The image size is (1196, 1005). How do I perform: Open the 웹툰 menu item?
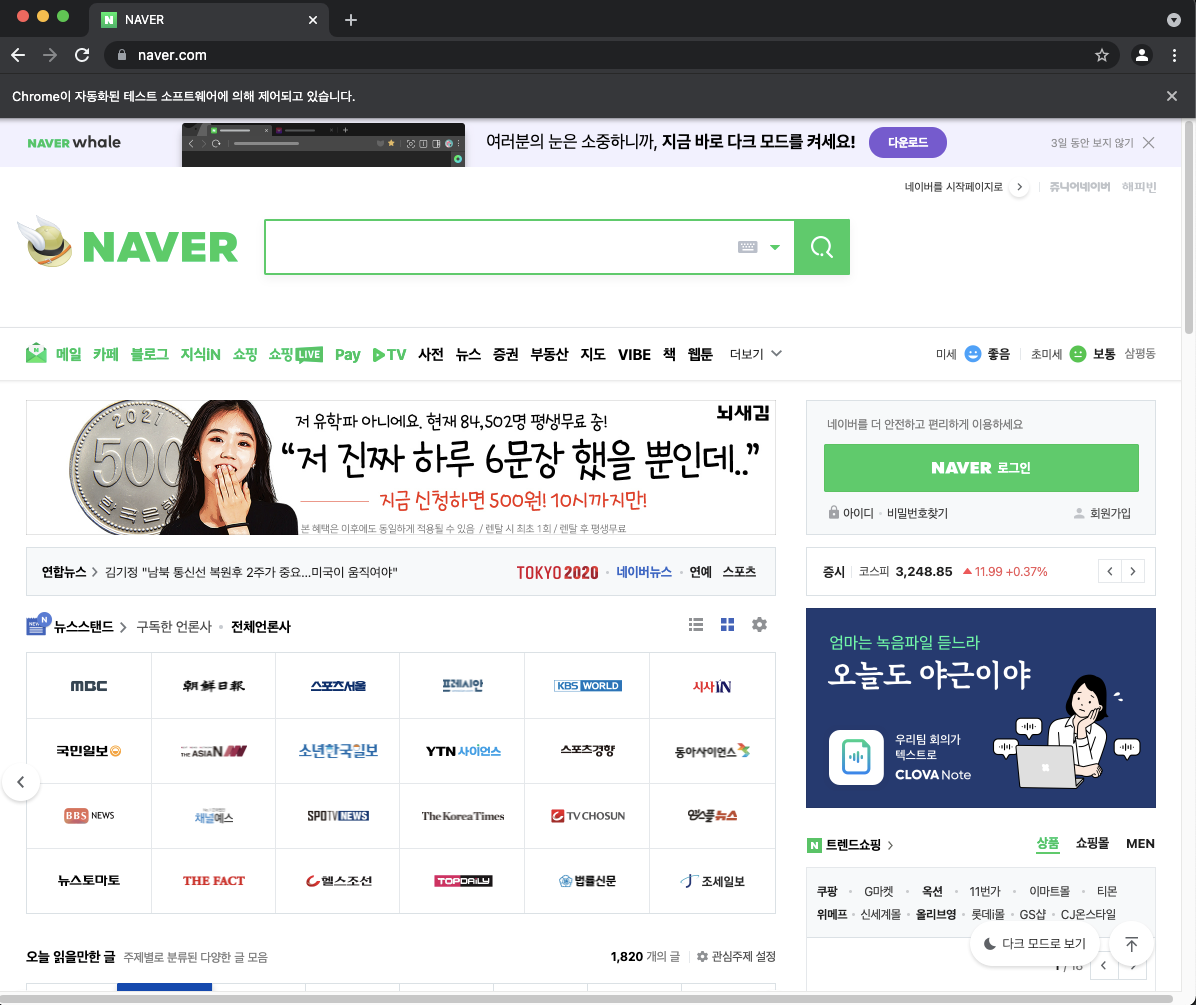[699, 354]
